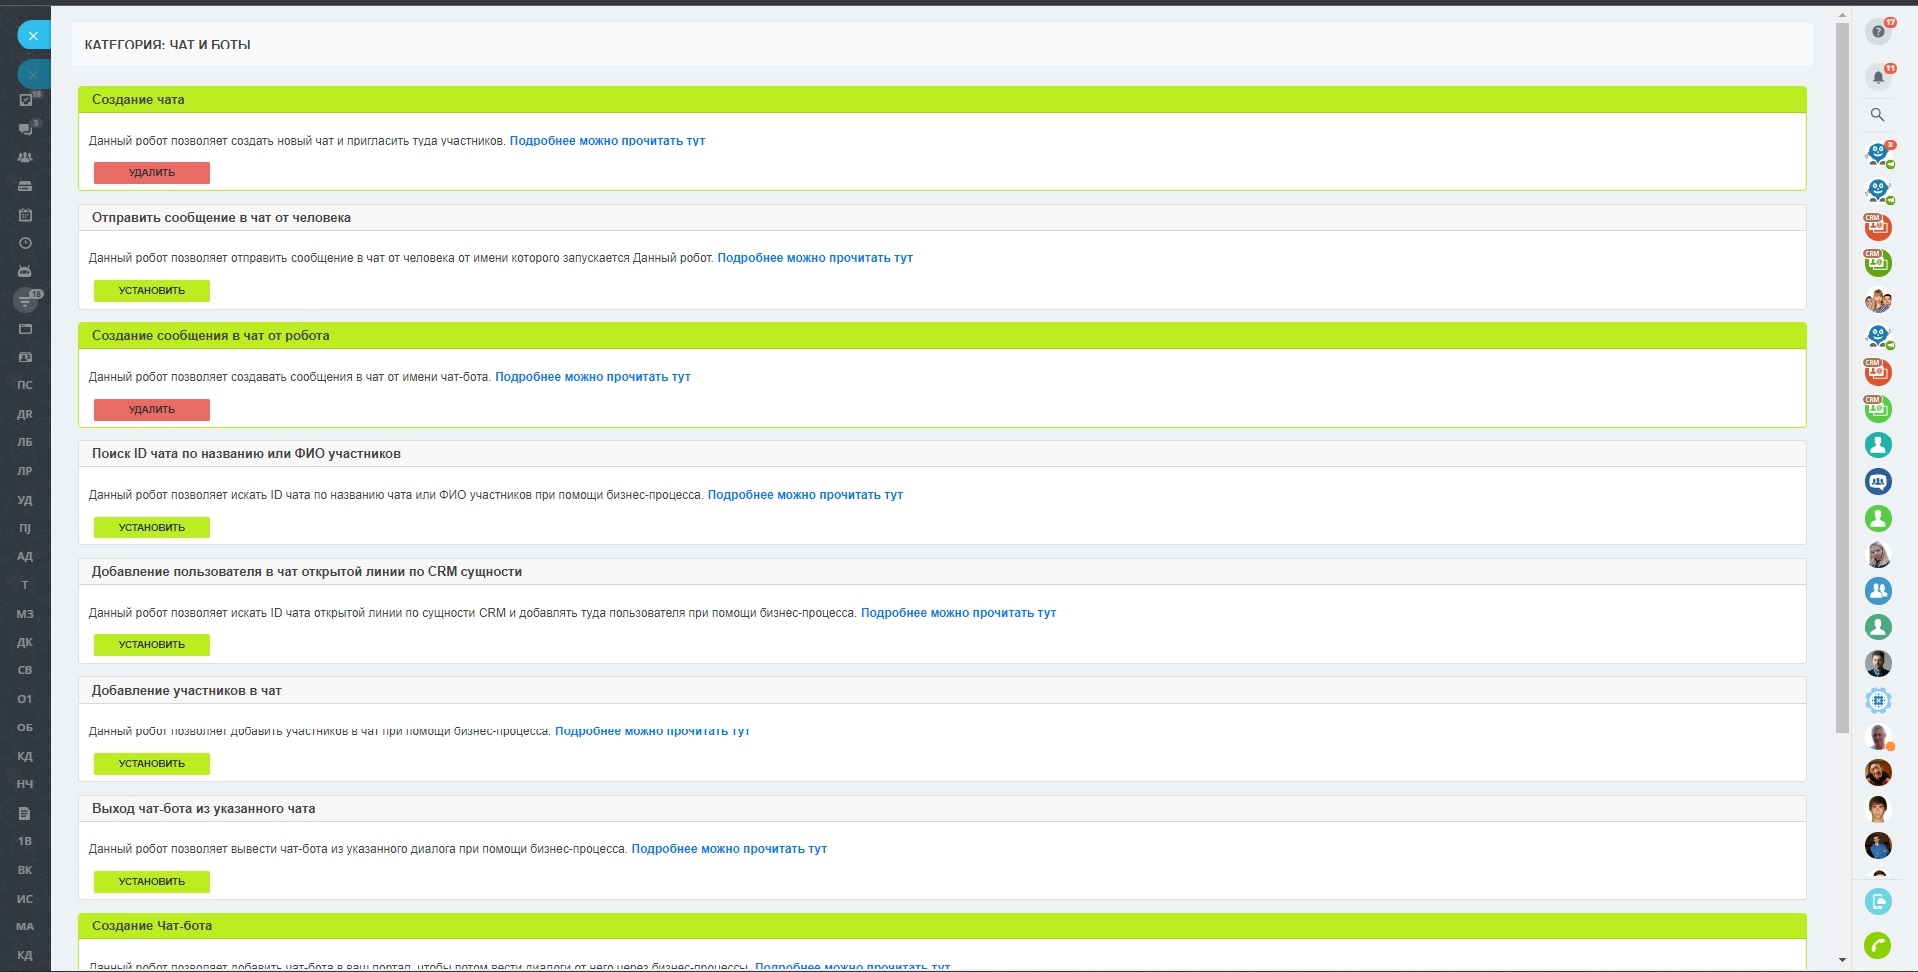Screen dimensions: 1918x972
Task: Select ОБ item in left sidebar
Action: [25, 727]
